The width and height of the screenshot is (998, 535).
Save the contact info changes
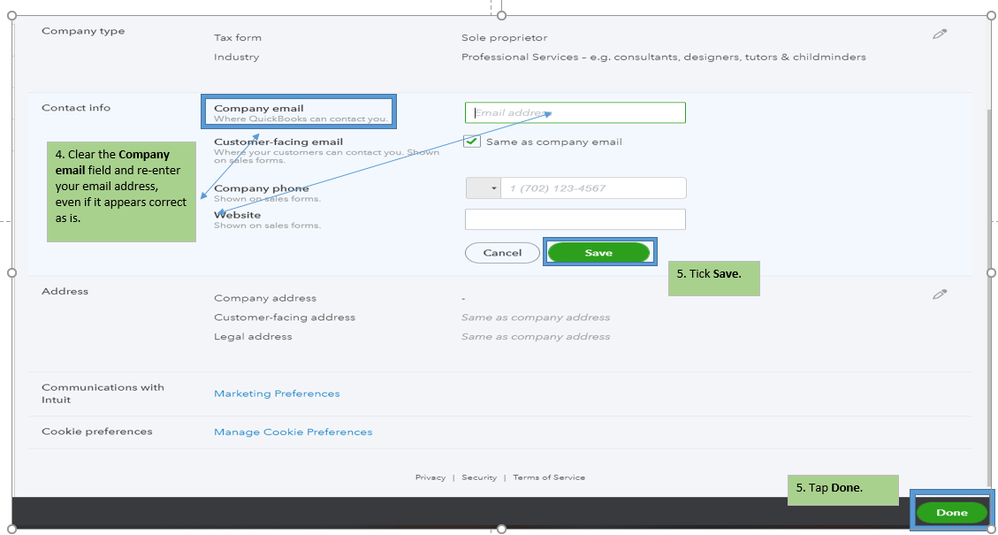(x=599, y=253)
